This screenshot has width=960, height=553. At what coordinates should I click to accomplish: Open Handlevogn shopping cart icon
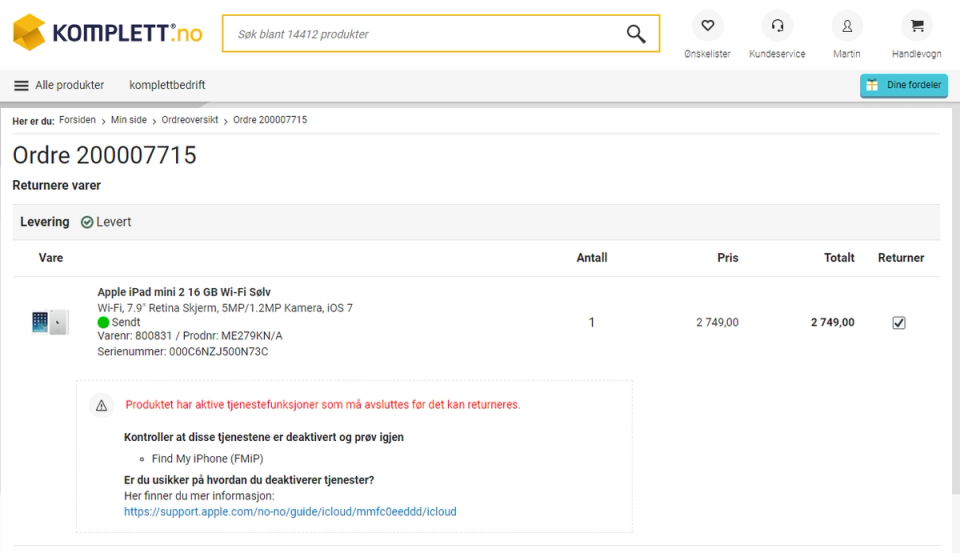pyautogui.click(x=917, y=26)
